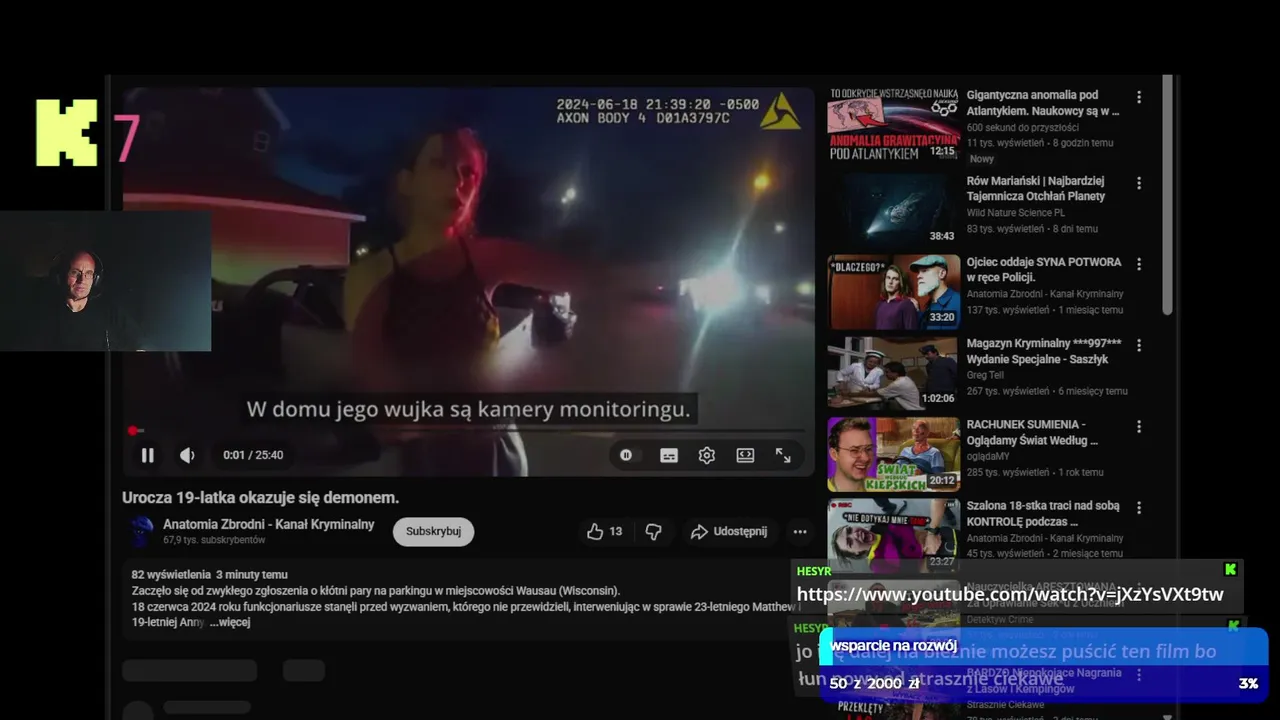Open Szalona 18-stka video title

[1043, 514]
